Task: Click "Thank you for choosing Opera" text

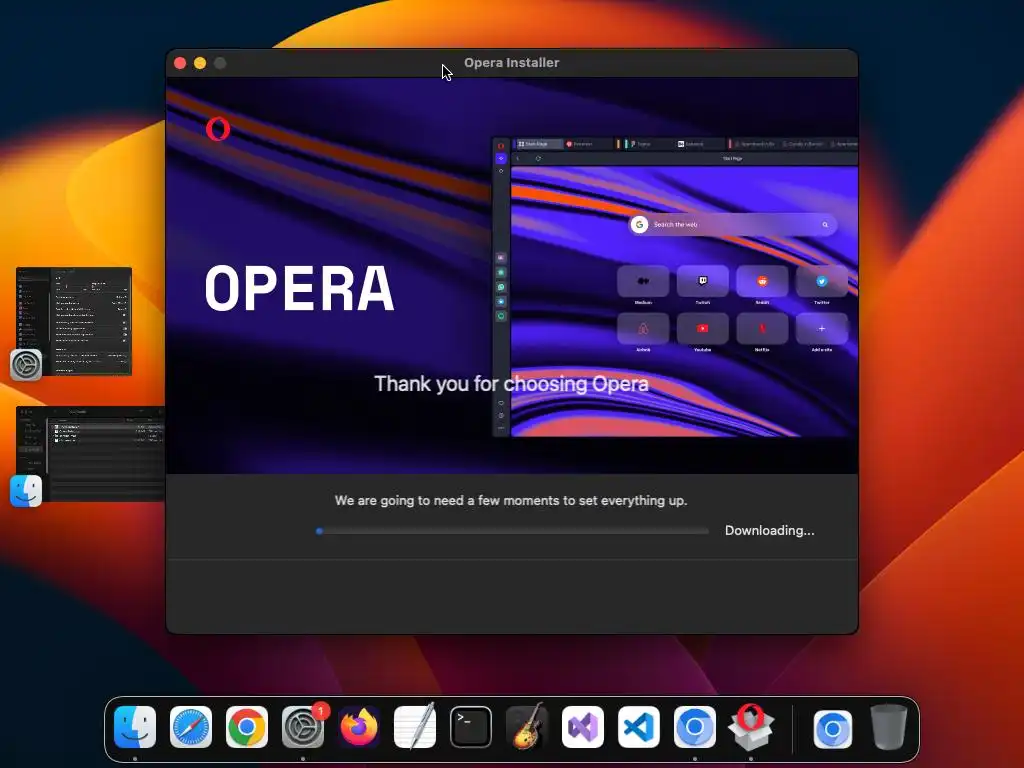Action: pyautogui.click(x=511, y=384)
